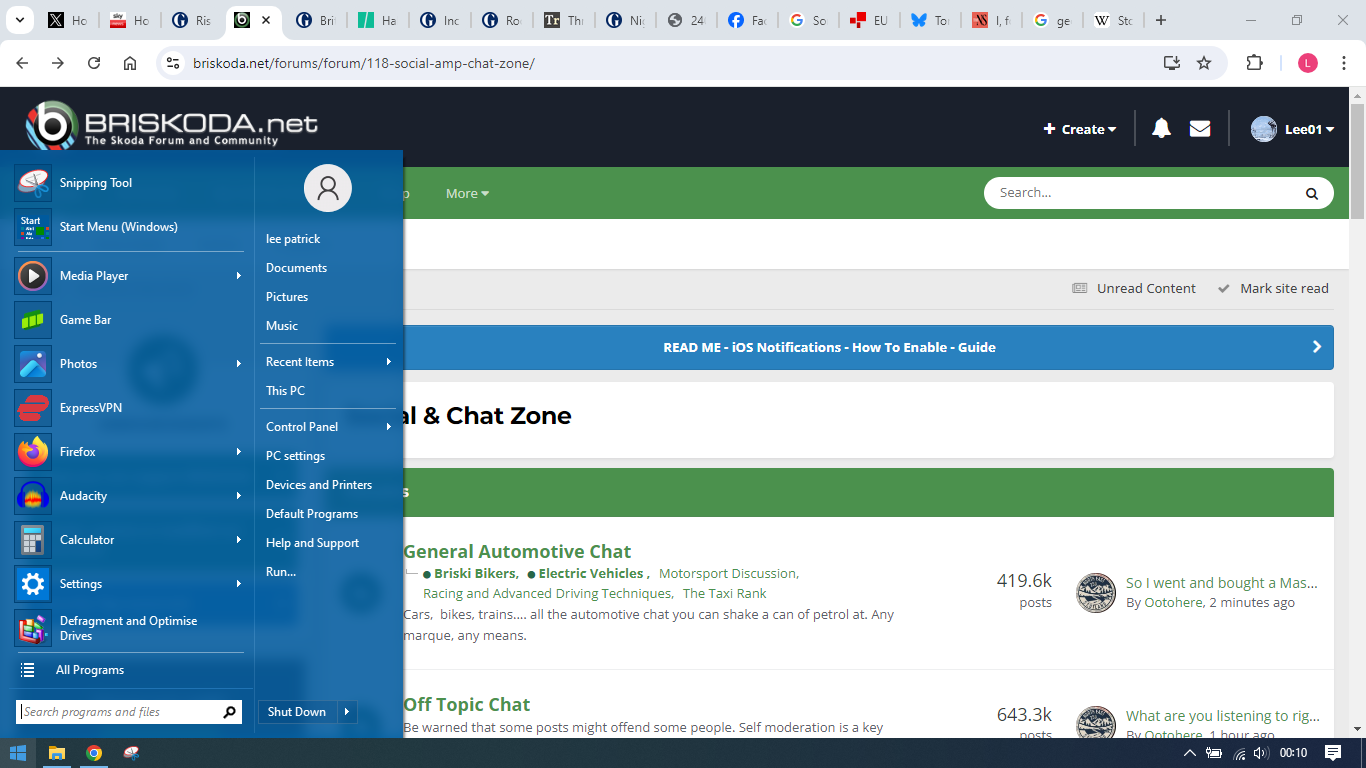Open ExpressVPN
Screen dimensions: 1366x768
click(x=92, y=407)
